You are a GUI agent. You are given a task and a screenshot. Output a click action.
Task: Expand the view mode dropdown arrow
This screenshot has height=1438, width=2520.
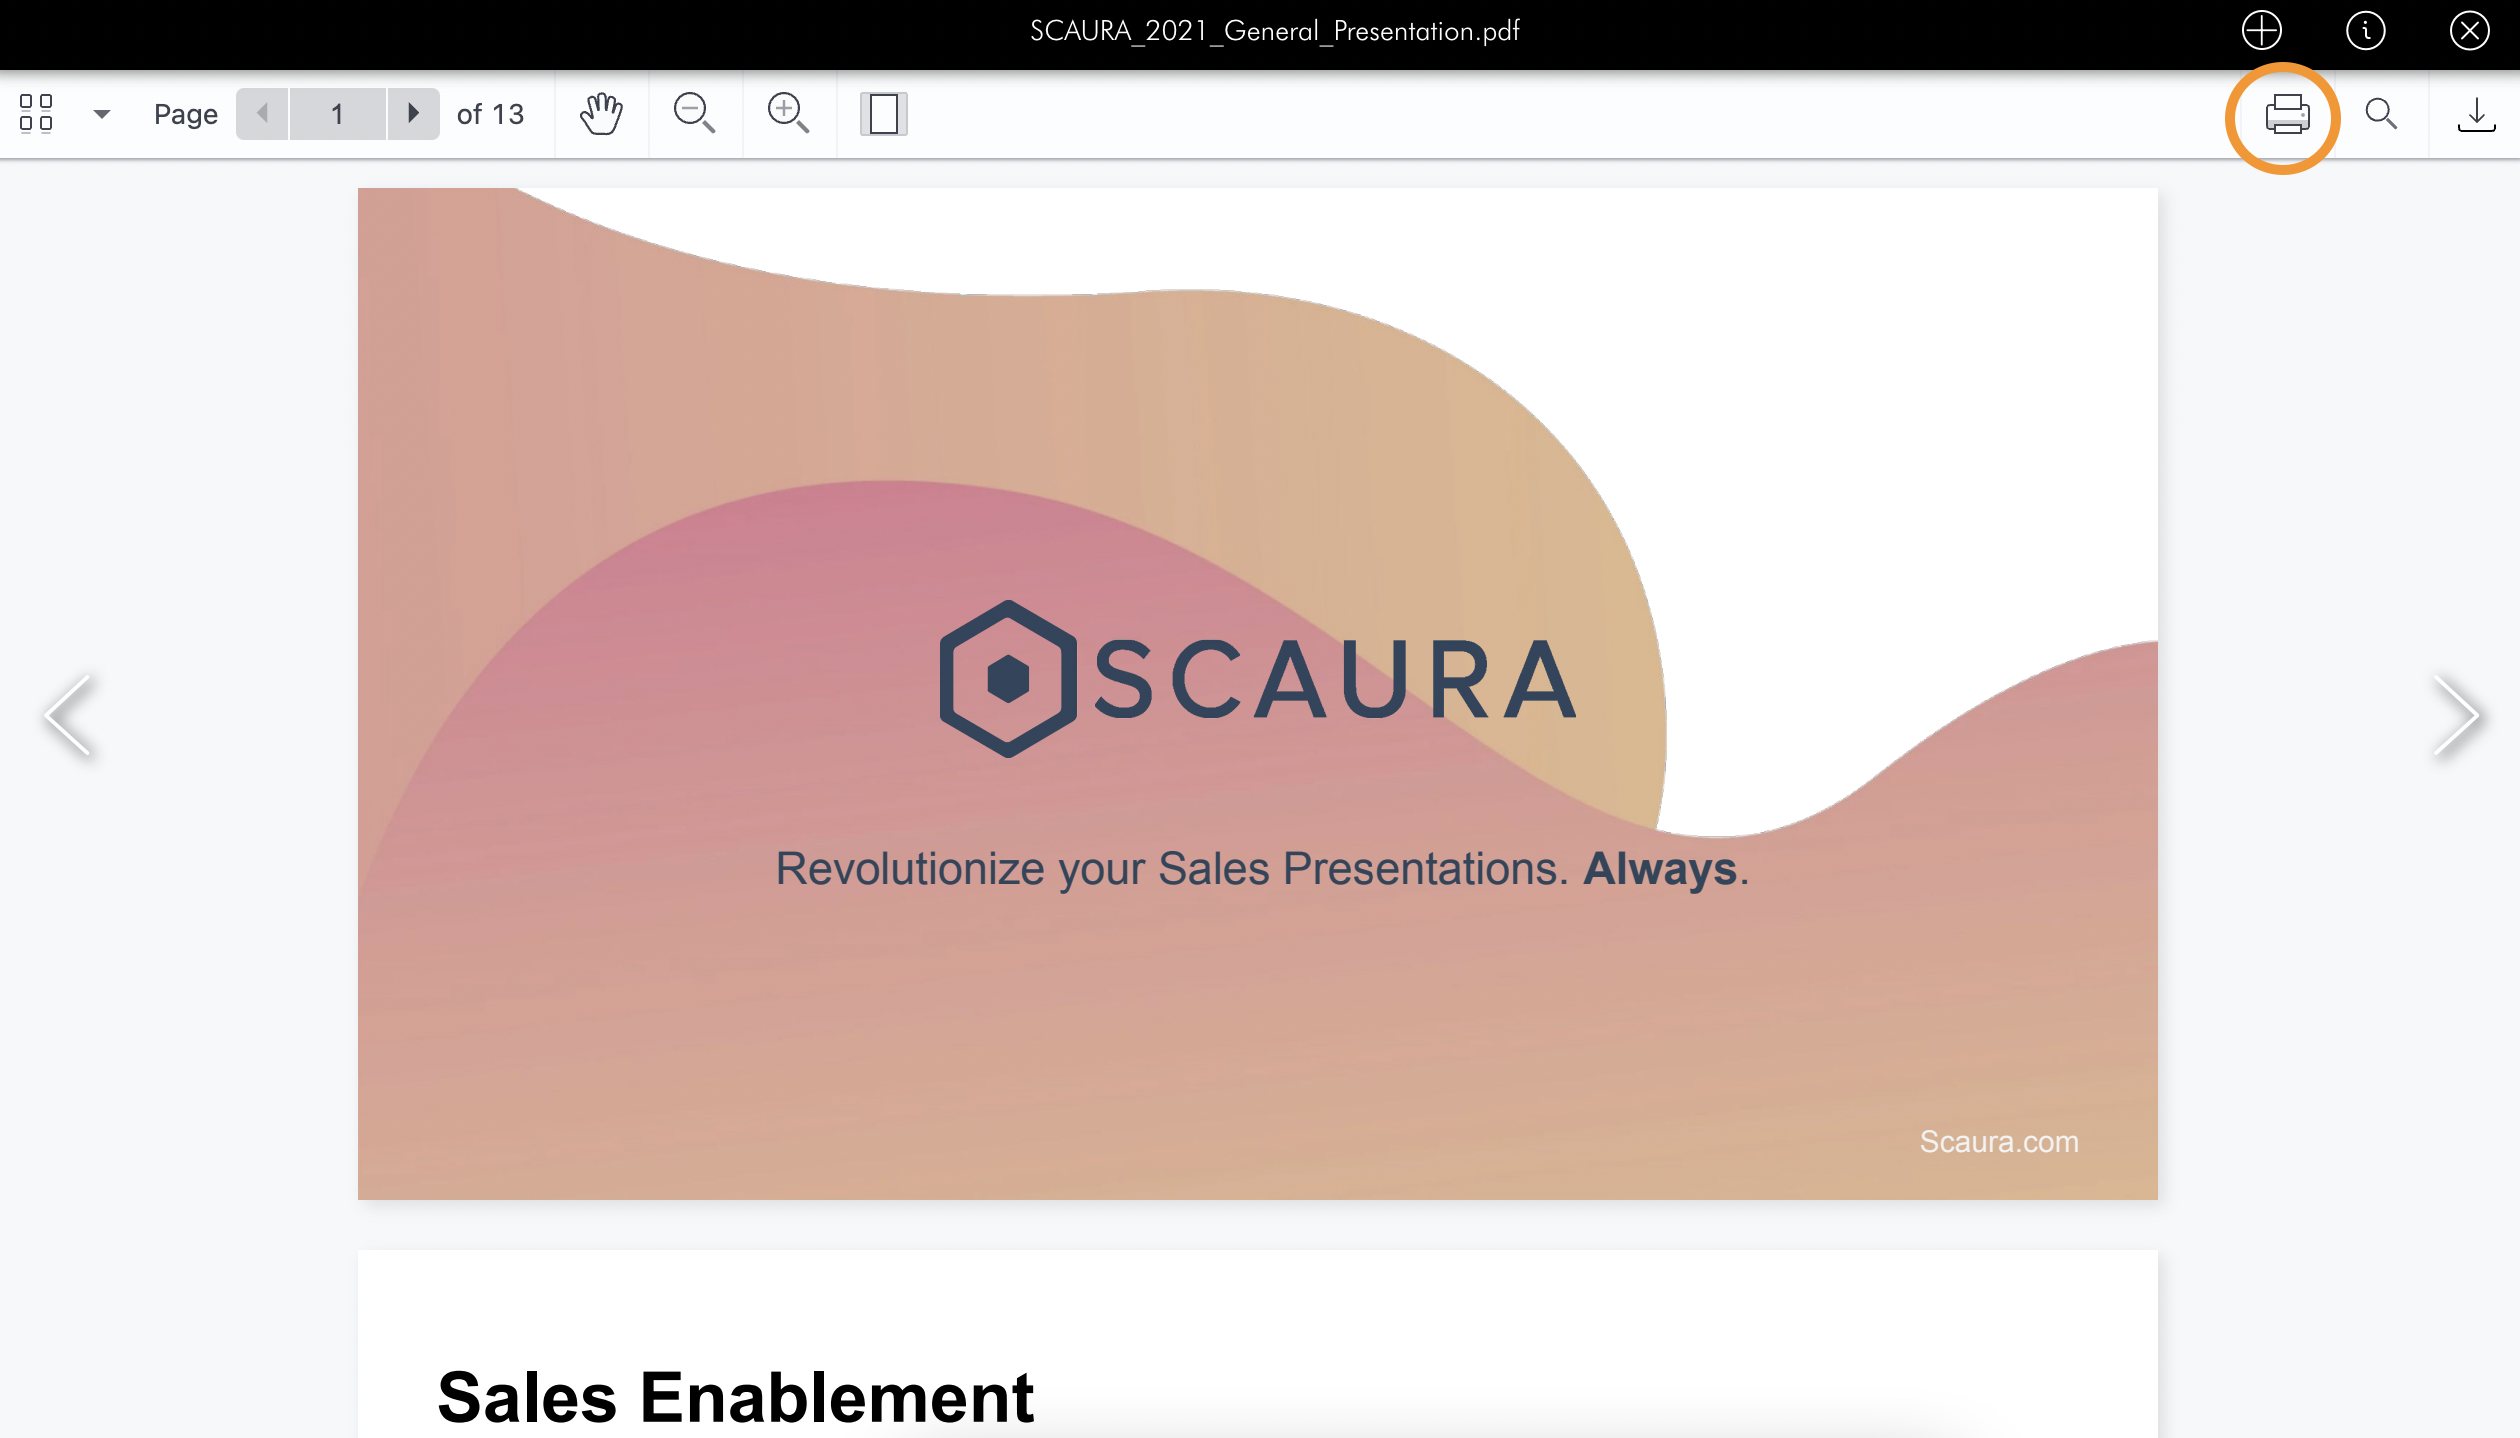pos(101,114)
